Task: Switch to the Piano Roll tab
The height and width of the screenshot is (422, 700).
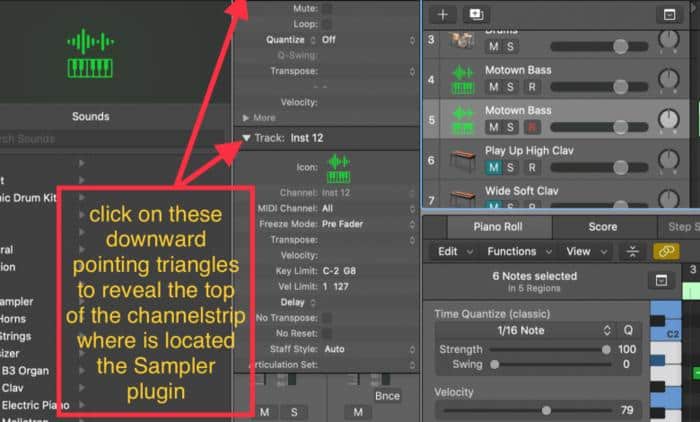Action: [x=498, y=227]
